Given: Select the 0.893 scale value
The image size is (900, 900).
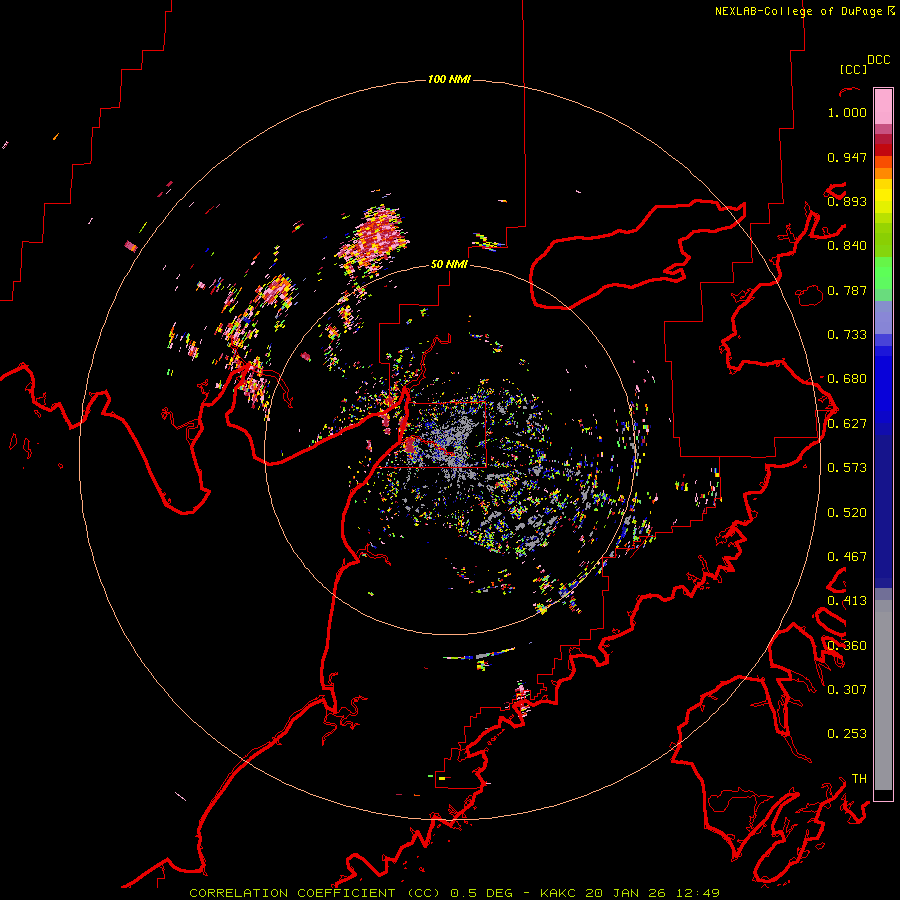Looking at the screenshot, I should (847, 201).
